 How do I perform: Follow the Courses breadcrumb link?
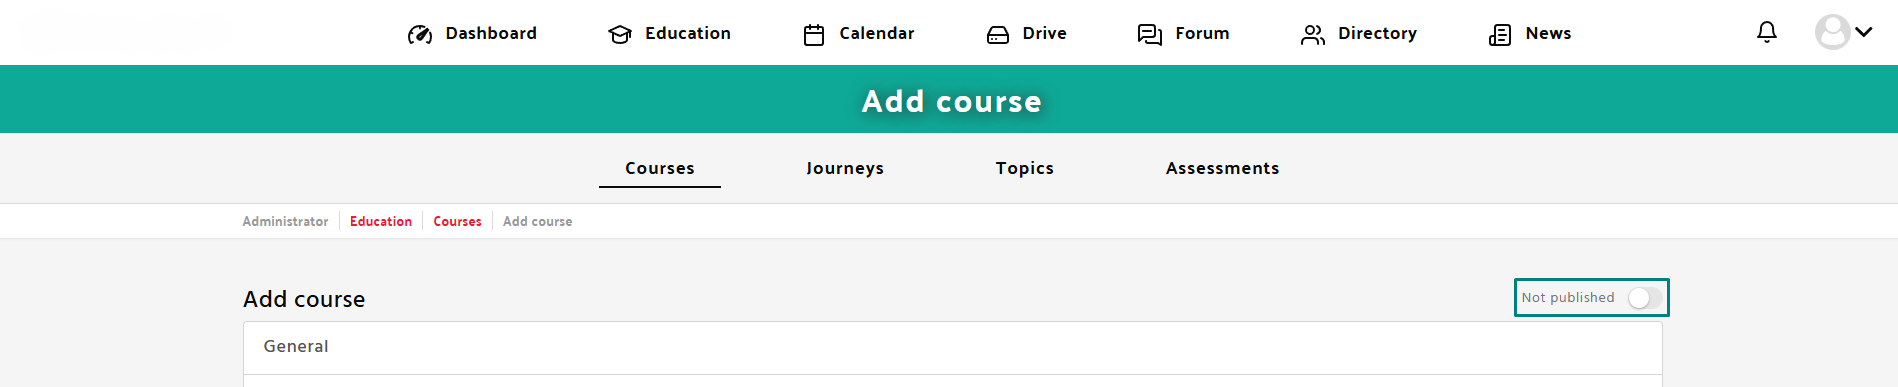(x=457, y=221)
